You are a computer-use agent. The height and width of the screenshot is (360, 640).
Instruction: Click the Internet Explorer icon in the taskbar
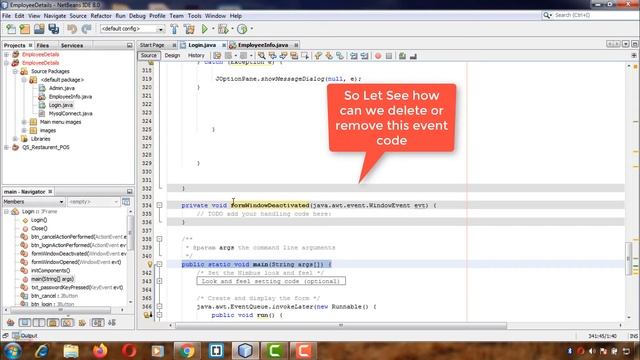(42, 351)
